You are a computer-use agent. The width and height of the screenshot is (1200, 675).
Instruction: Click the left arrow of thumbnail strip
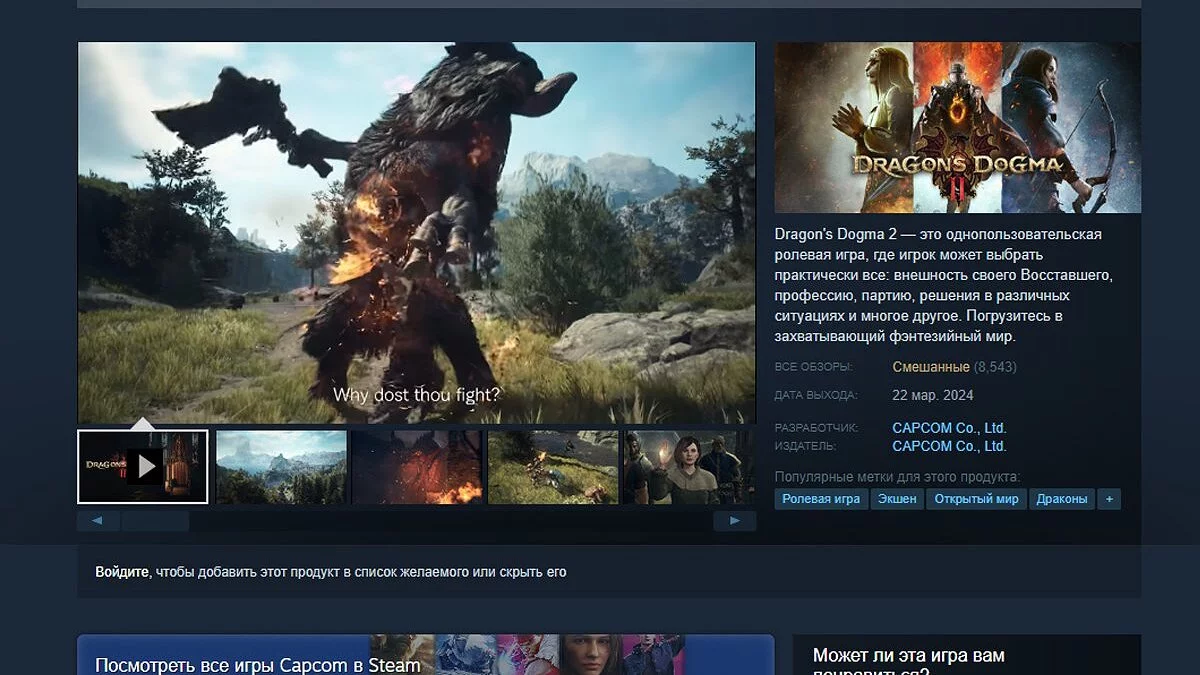(x=98, y=521)
